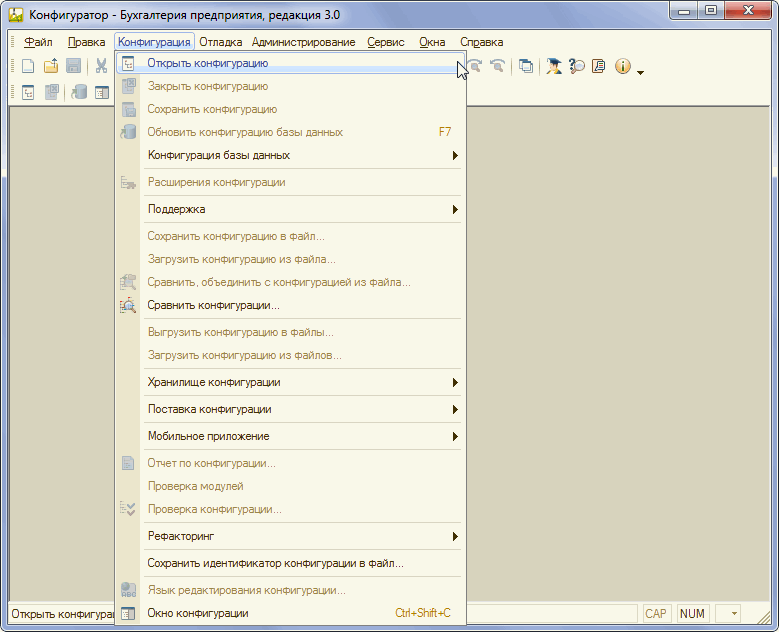Choose Проверка конфигурации... menu item
Viewport: 779px width, 632px height.
click(x=291, y=509)
